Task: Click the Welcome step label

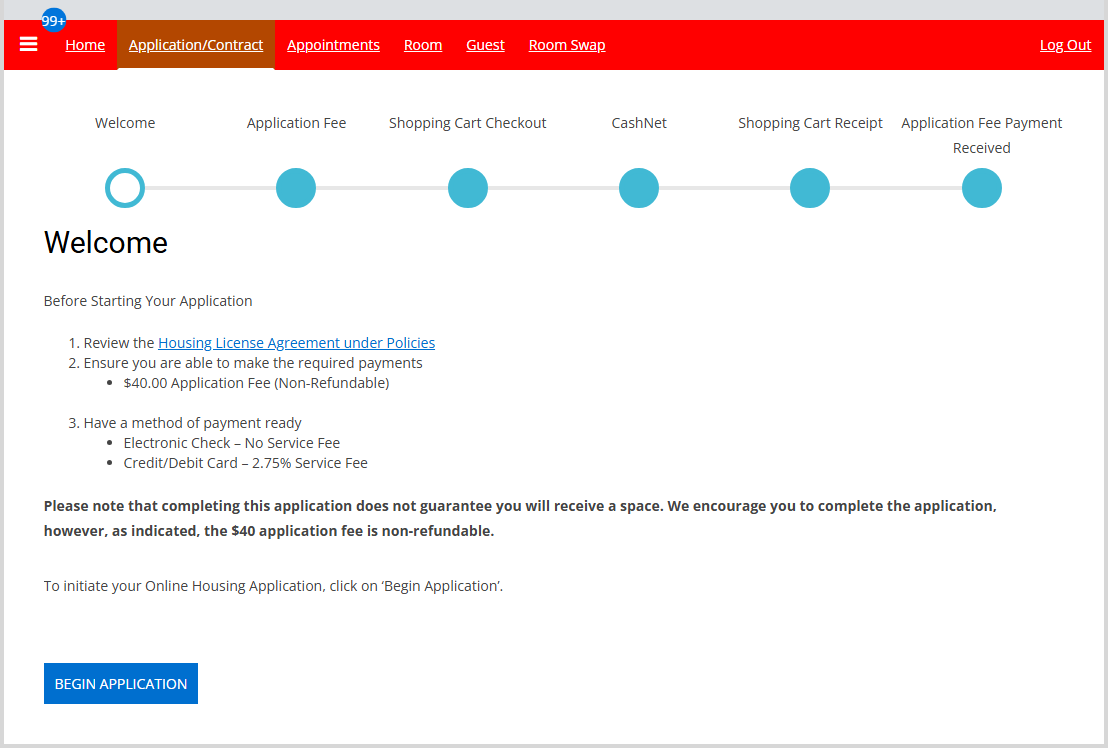Action: click(125, 123)
